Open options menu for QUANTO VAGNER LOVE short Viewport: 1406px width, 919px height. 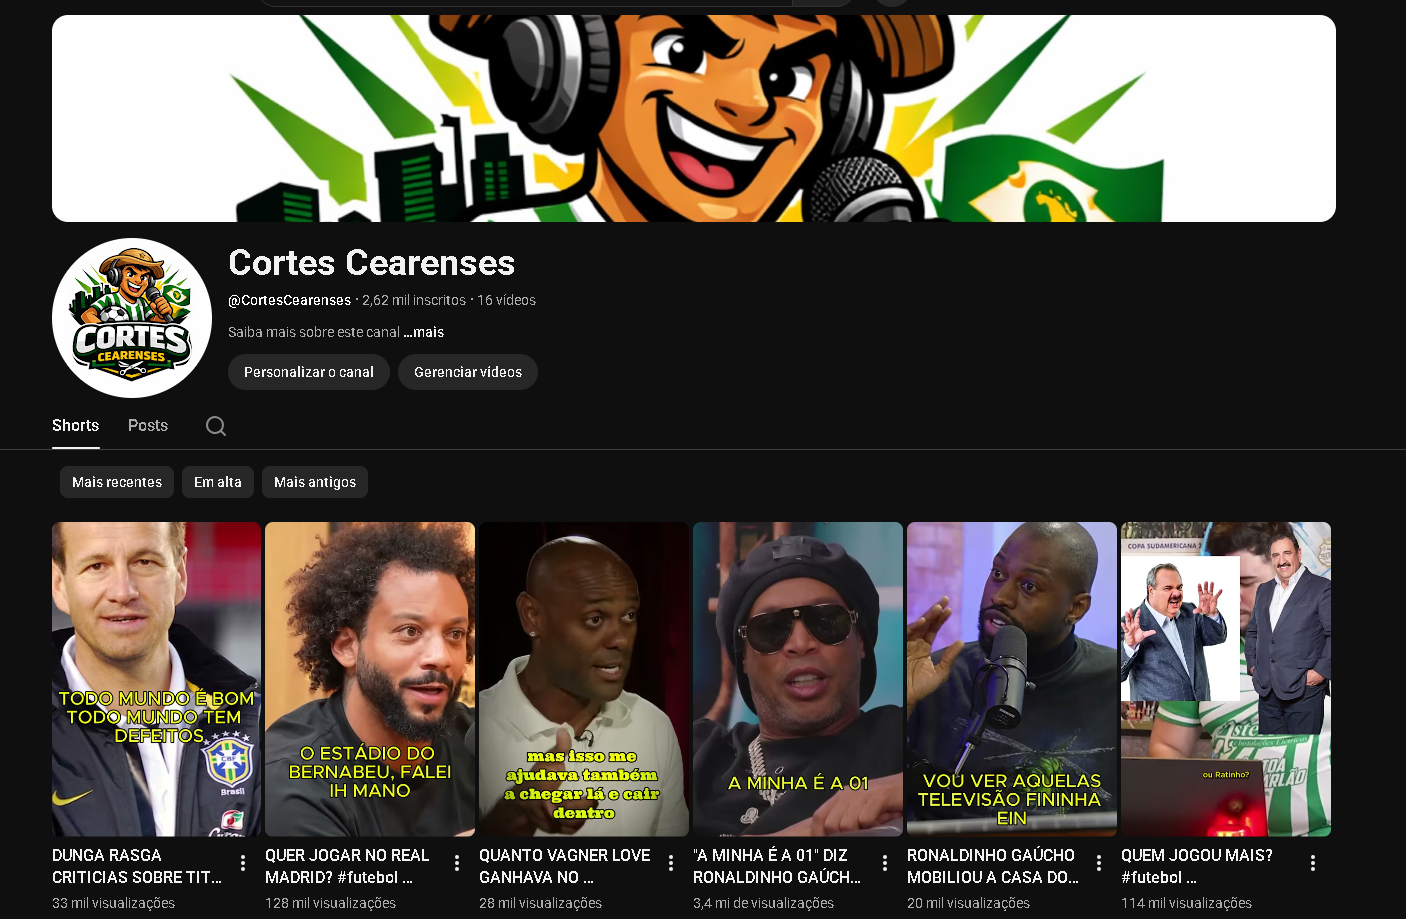pyautogui.click(x=671, y=863)
